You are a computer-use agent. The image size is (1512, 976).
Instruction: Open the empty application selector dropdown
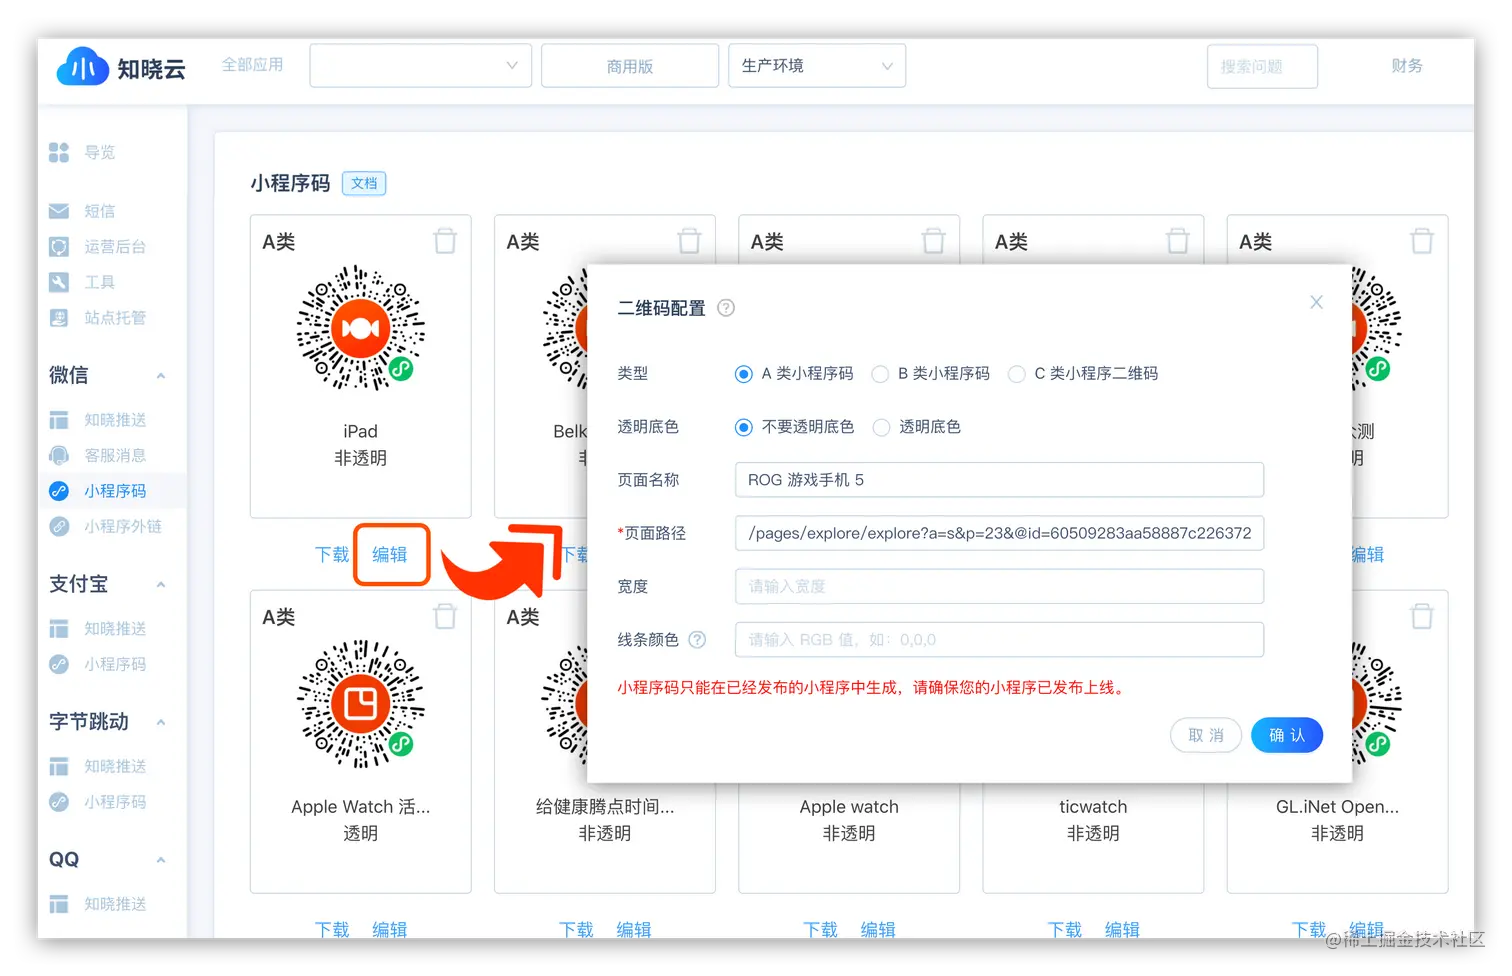[x=420, y=65]
